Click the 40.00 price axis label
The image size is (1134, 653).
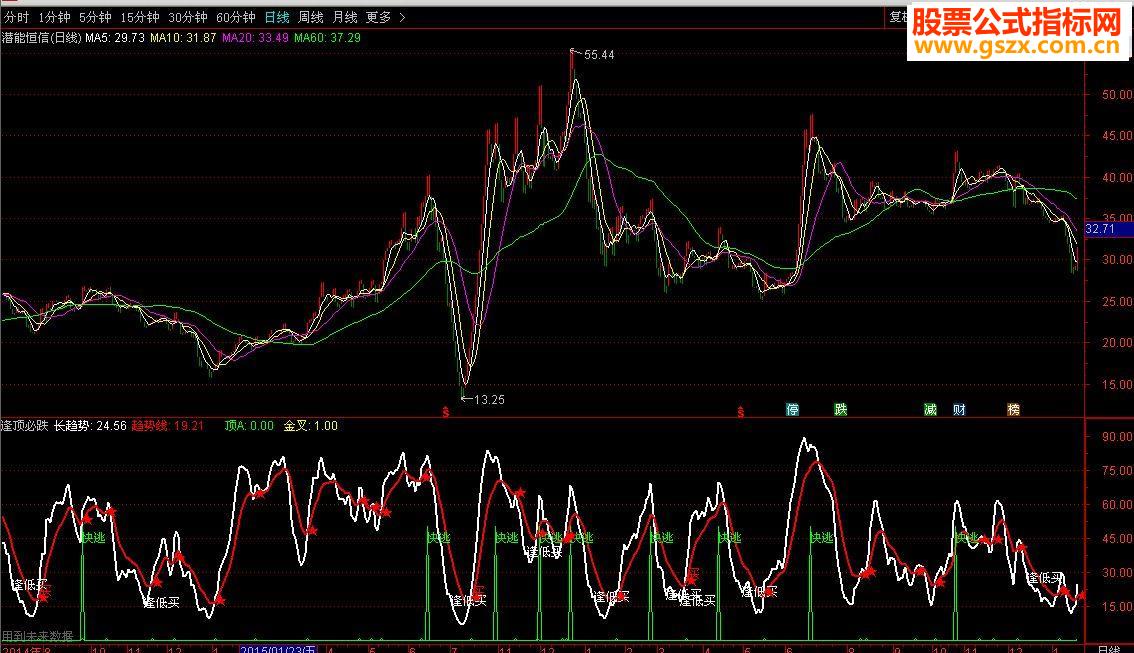1117,178
